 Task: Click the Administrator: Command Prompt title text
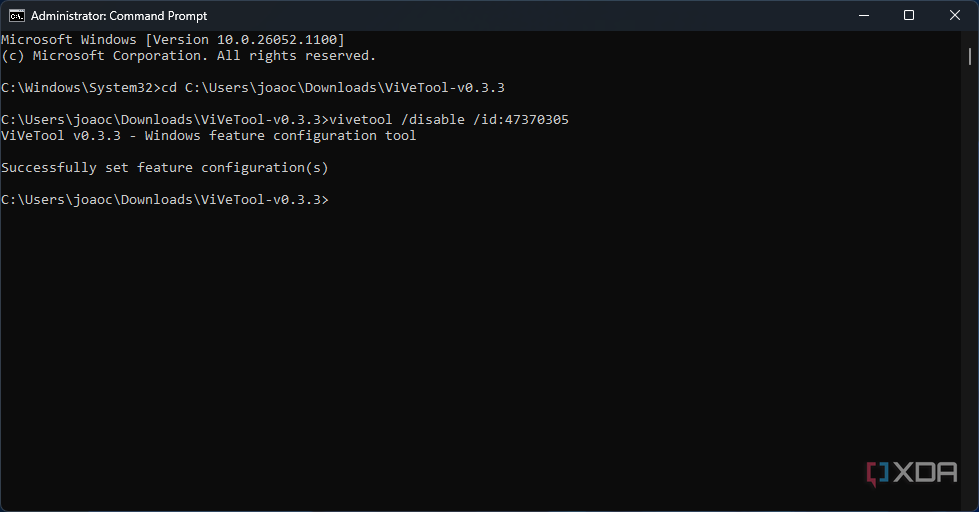coord(119,16)
